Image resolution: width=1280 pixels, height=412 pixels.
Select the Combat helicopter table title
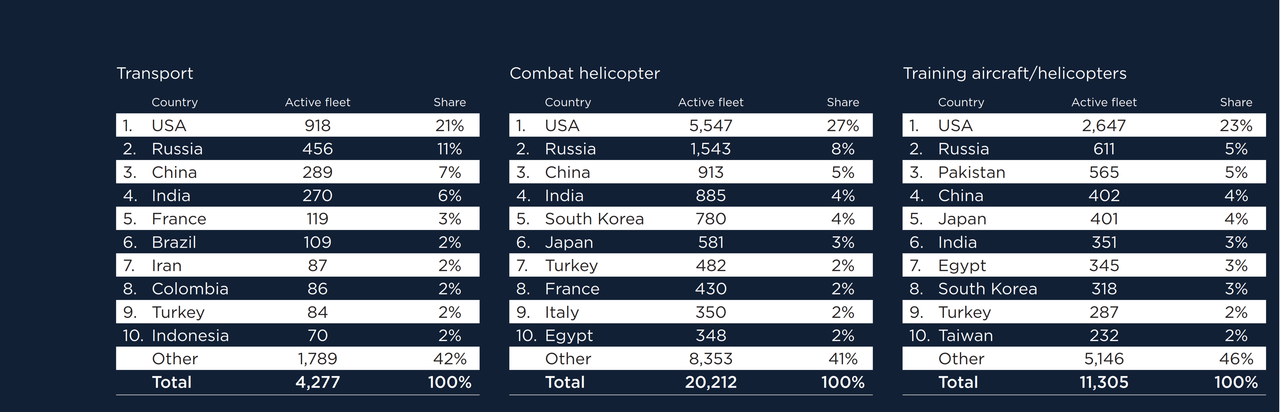[585, 73]
